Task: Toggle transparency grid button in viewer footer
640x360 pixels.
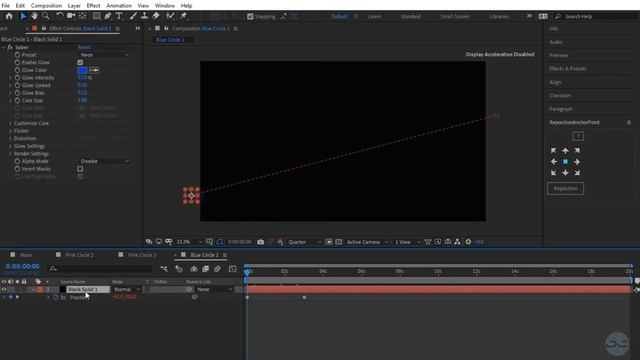Action: tap(338, 242)
